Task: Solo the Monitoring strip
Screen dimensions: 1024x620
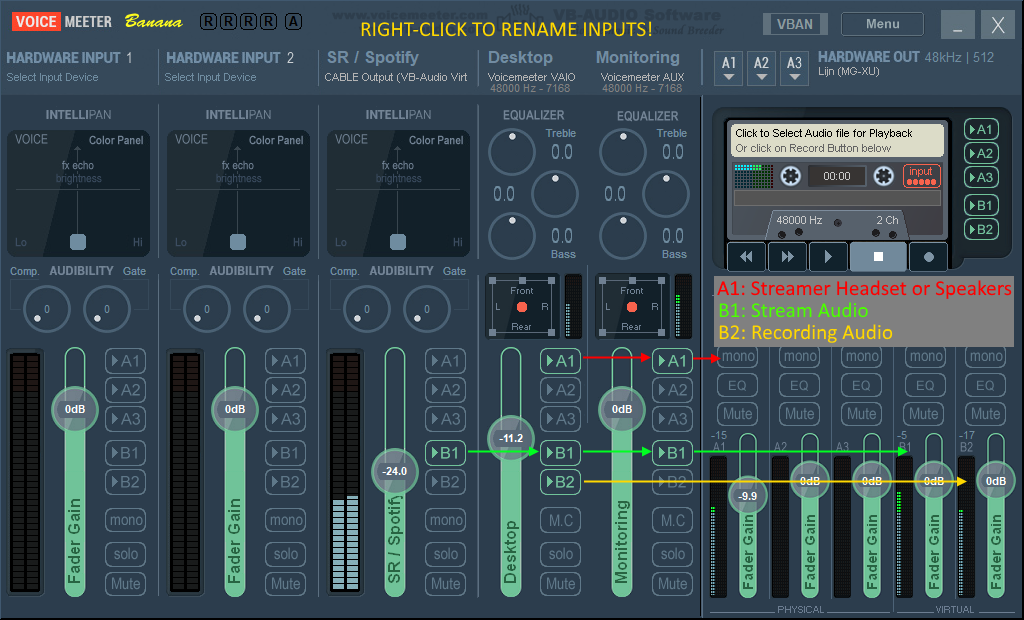Action: point(673,554)
